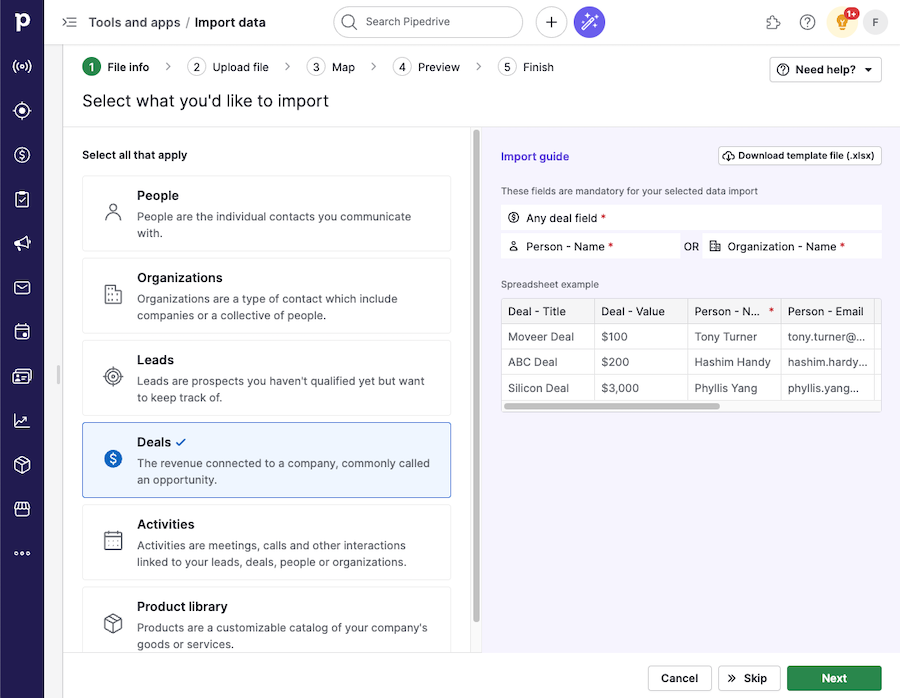900x698 pixels.
Task: Click the Cancel button
Action: 680,678
